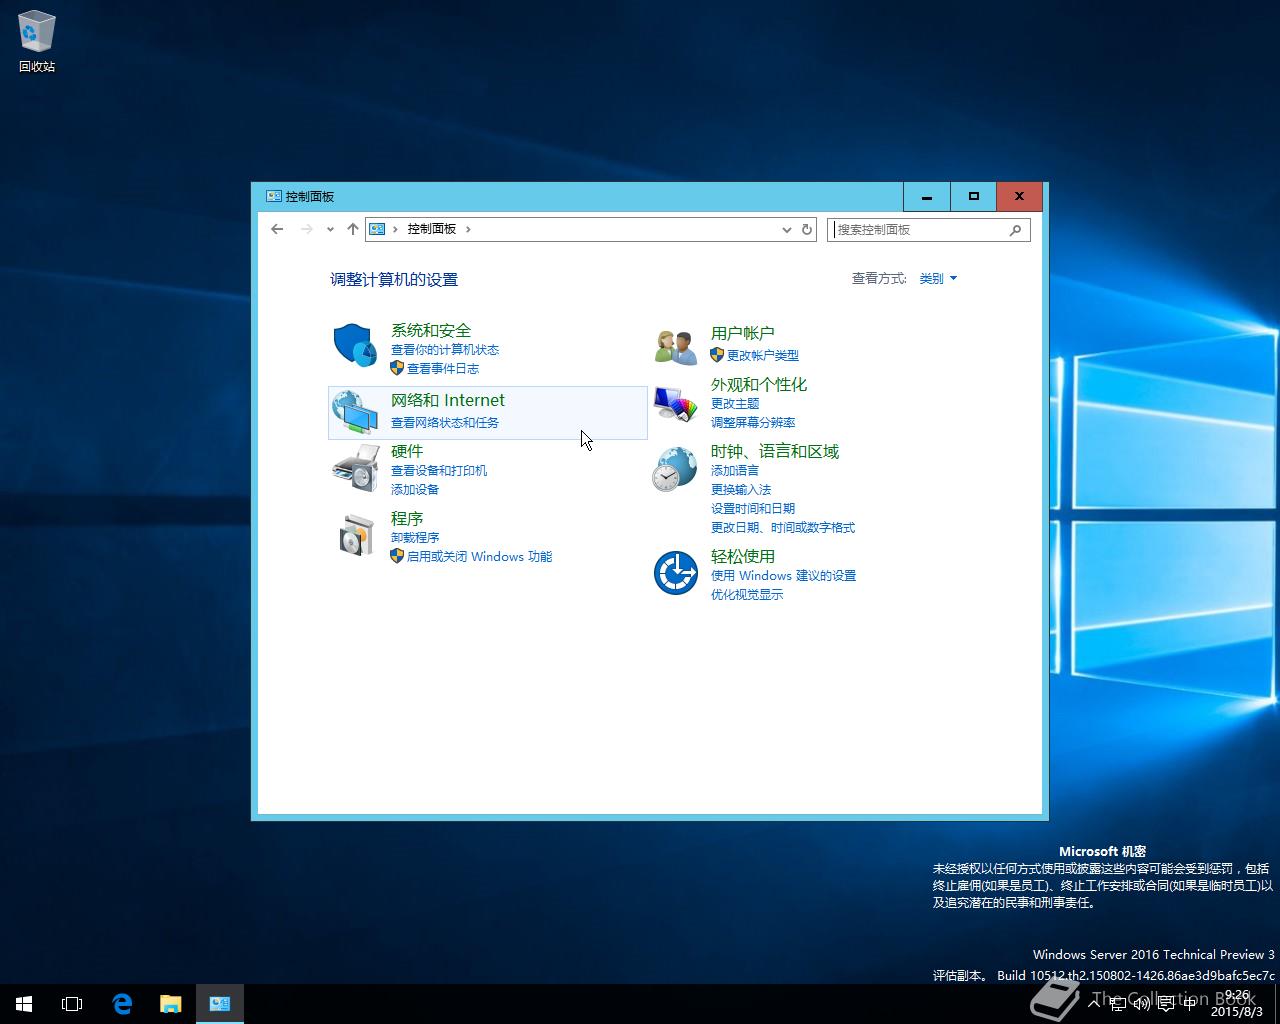Open the 程序 category link
This screenshot has height=1024, width=1280.
click(x=407, y=518)
